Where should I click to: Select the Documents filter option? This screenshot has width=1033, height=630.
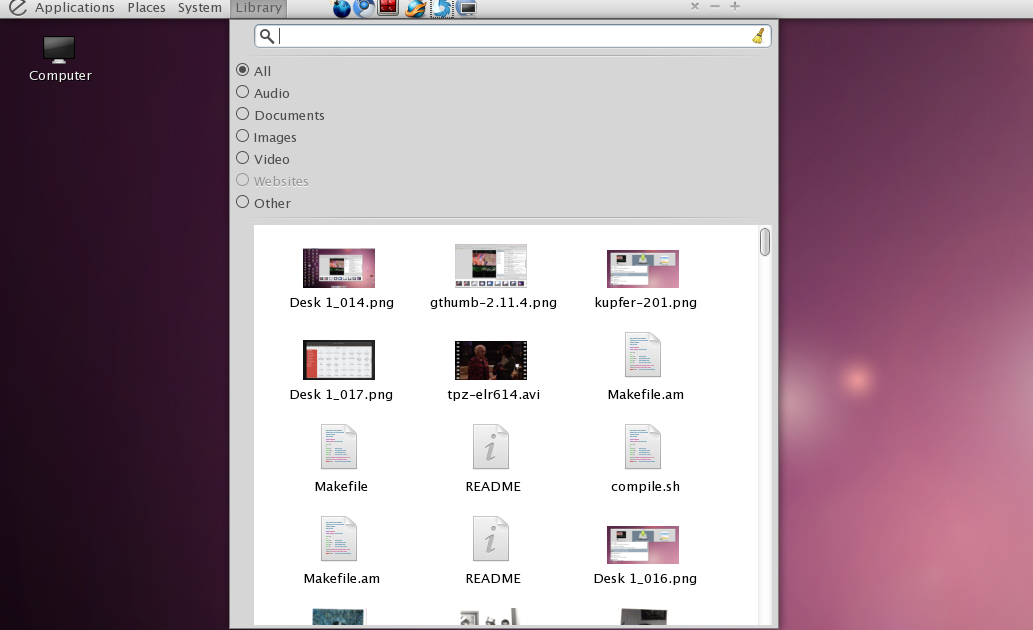242,114
